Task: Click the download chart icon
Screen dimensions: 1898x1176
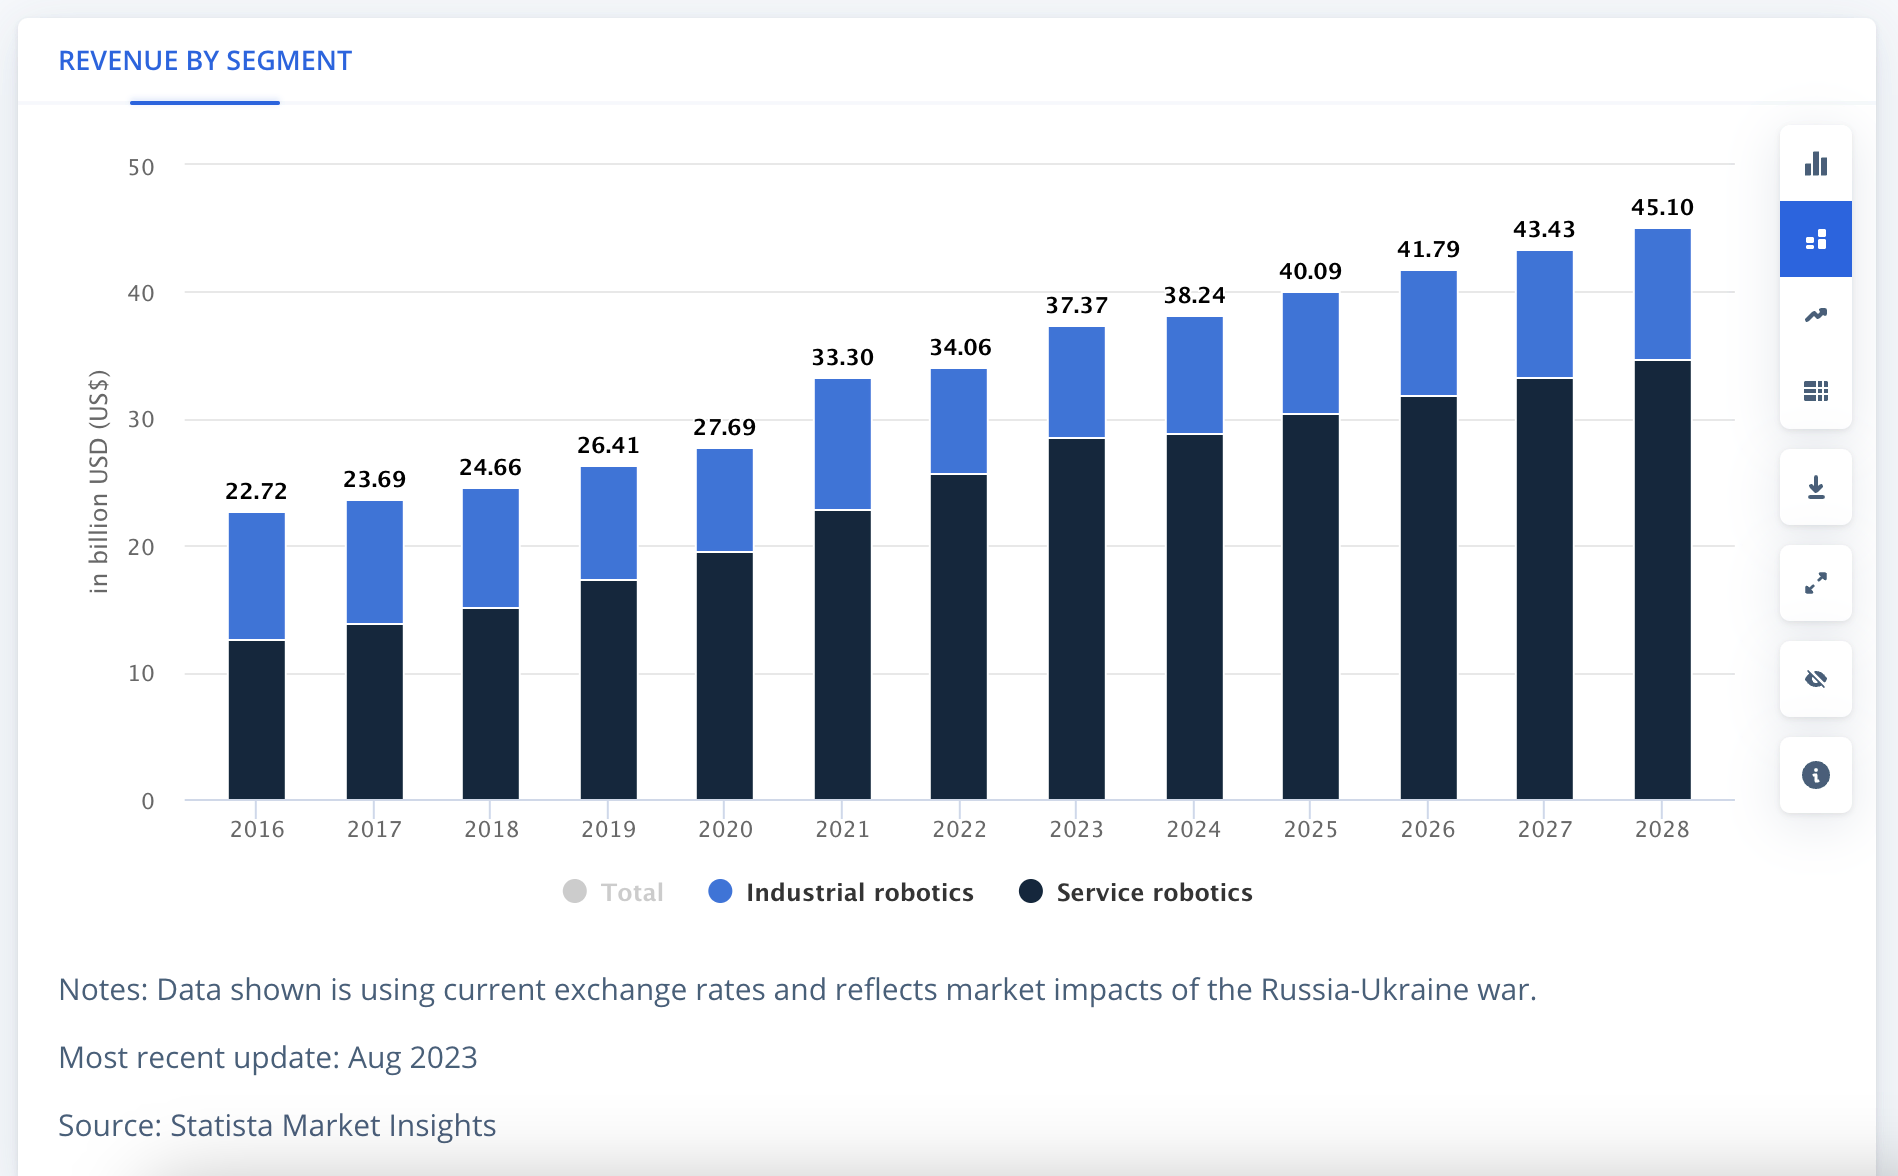Action: click(1816, 487)
